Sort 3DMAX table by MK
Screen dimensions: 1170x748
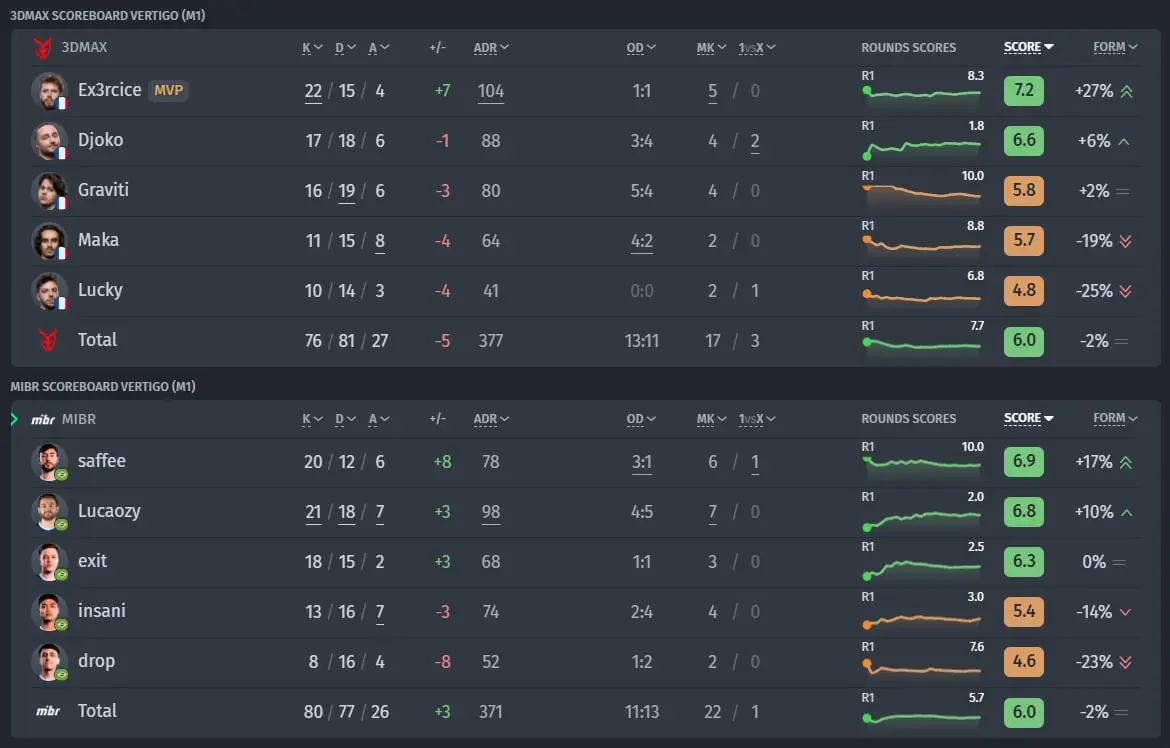click(711, 48)
